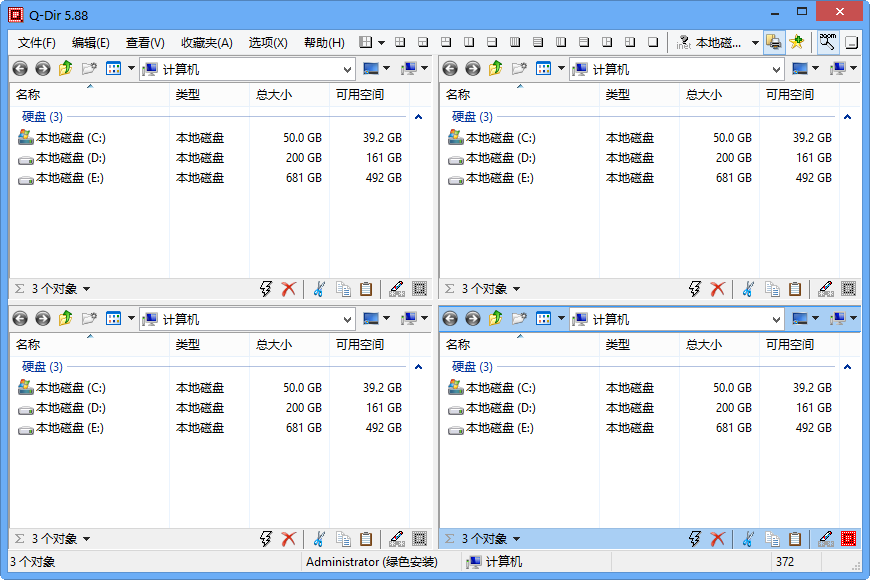Open the 收藏夹(A) menu
This screenshot has width=870, height=580.
[x=206, y=42]
